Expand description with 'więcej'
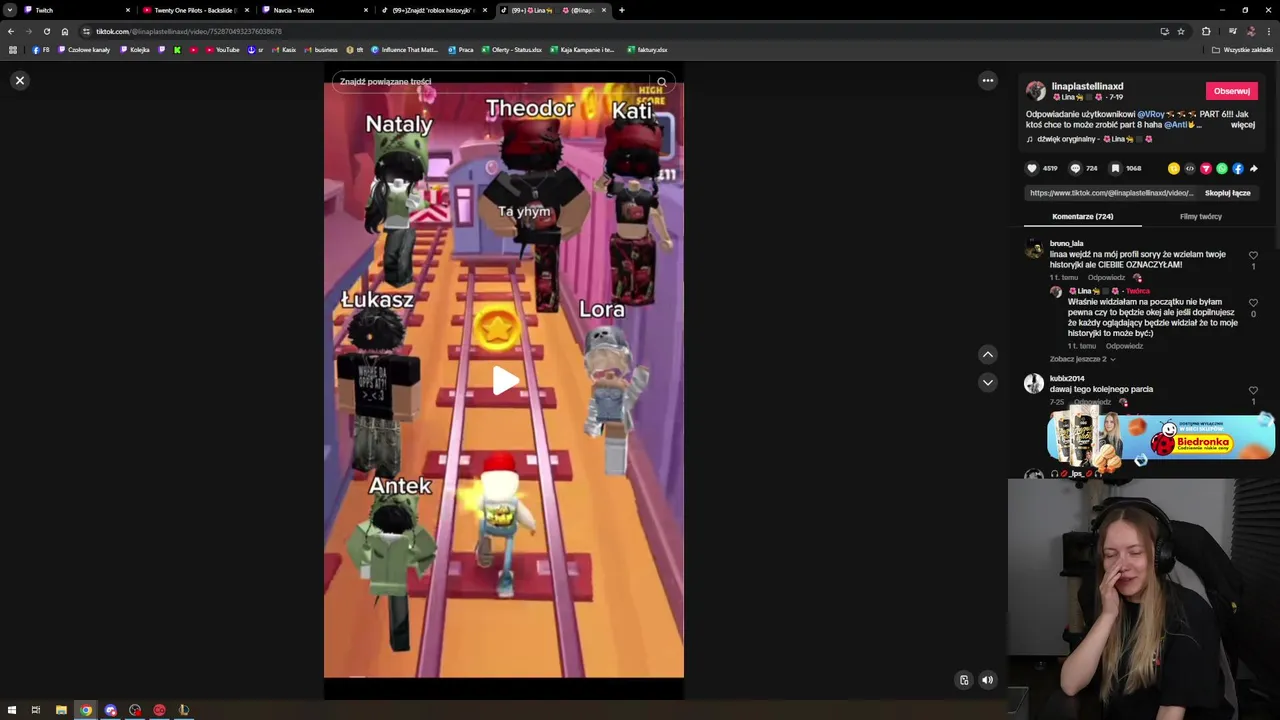The width and height of the screenshot is (1280, 720). click(x=1242, y=125)
